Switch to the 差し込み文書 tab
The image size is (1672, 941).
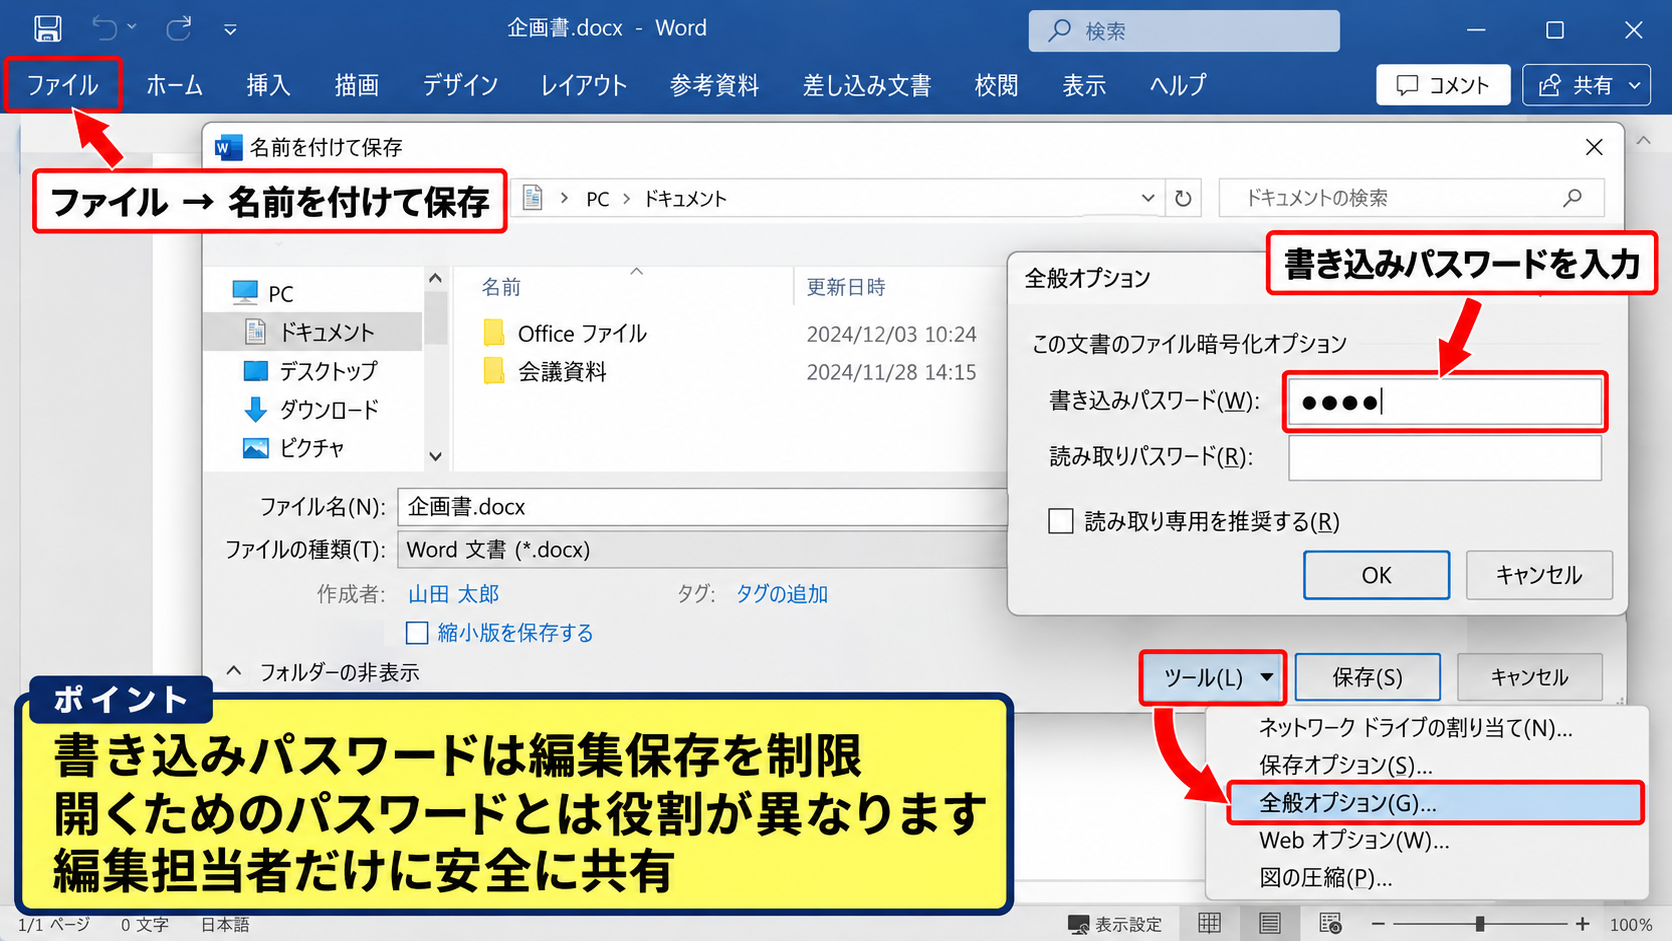tap(867, 85)
